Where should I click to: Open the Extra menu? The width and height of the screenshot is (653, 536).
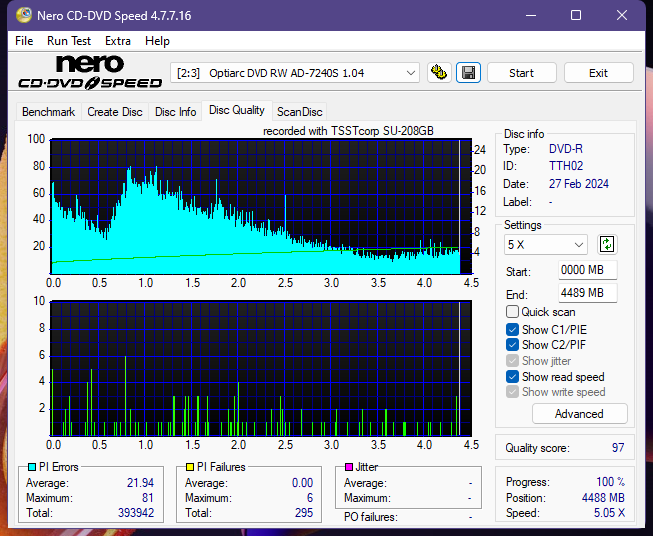[118, 41]
